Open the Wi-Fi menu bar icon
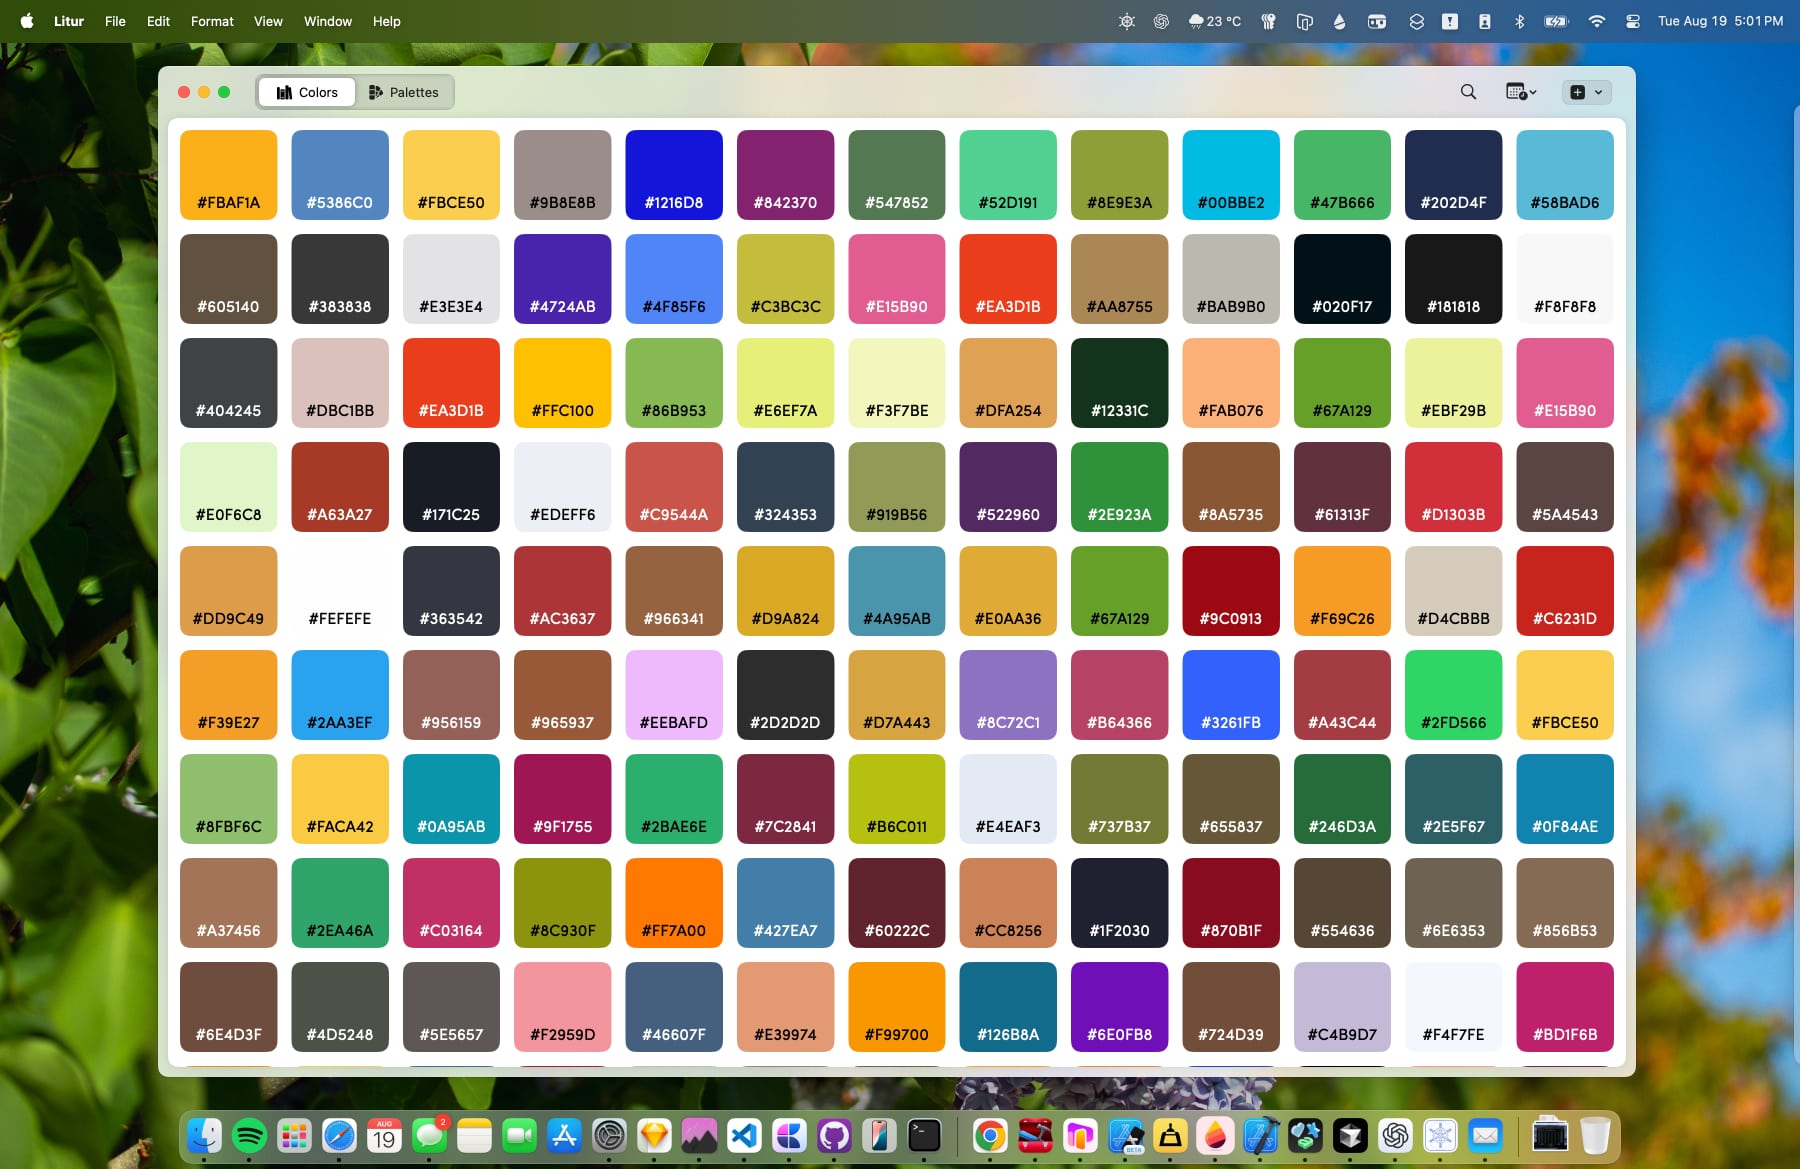This screenshot has height=1169, width=1800. pos(1596,21)
